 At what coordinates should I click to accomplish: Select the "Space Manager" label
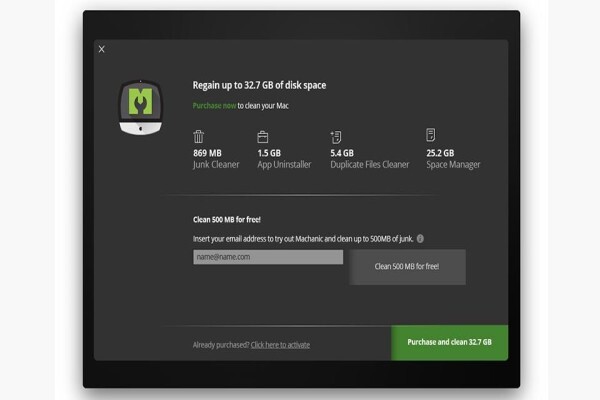click(x=453, y=165)
